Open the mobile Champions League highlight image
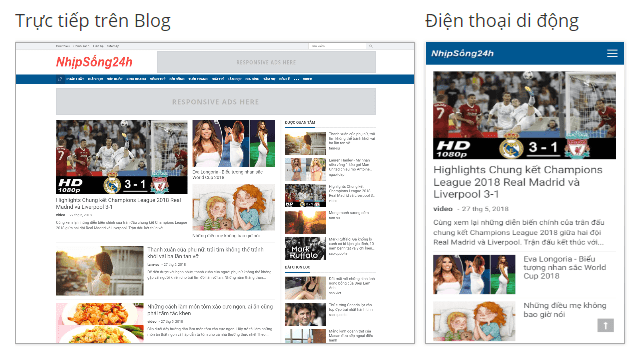This screenshot has width=640, height=361. point(524,115)
